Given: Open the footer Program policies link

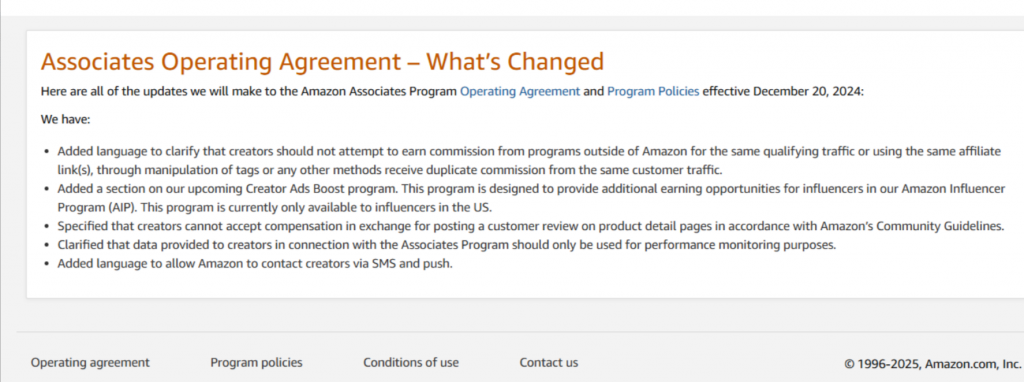Looking at the screenshot, I should (256, 362).
